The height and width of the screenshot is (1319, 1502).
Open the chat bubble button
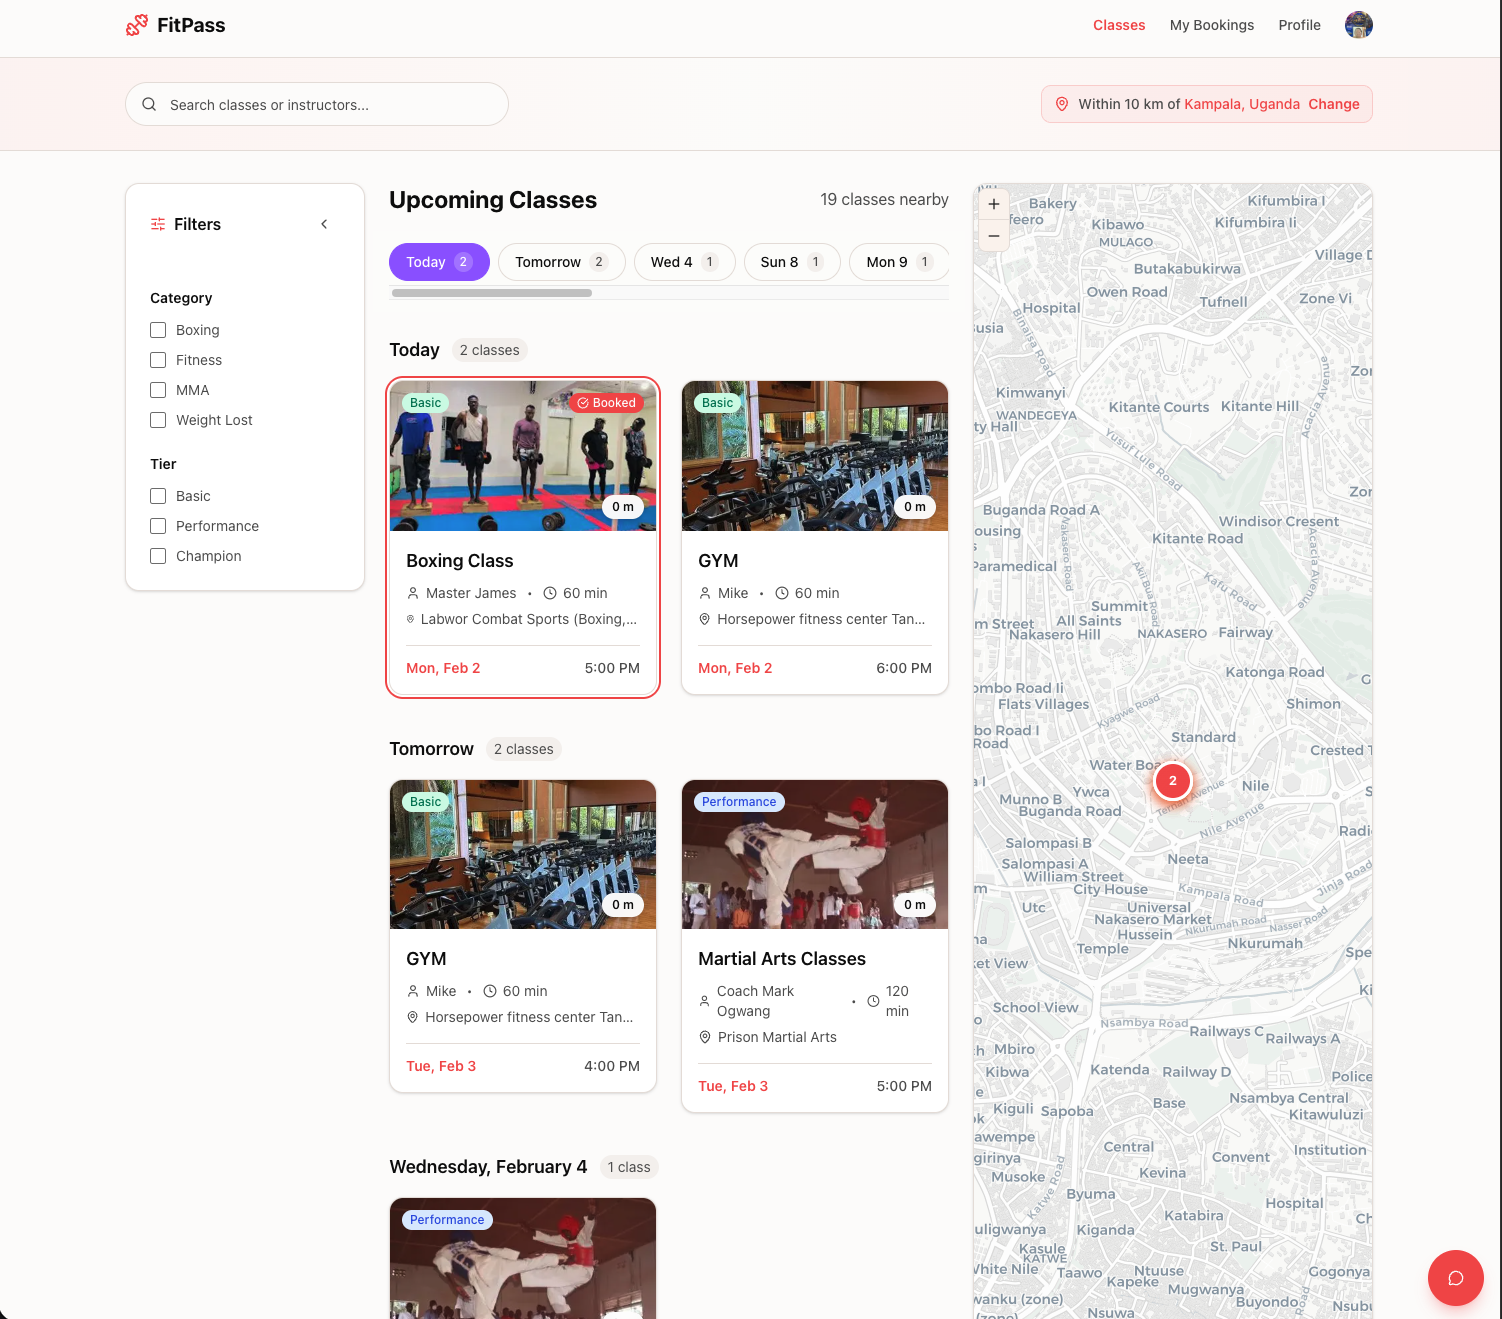pyautogui.click(x=1455, y=1278)
